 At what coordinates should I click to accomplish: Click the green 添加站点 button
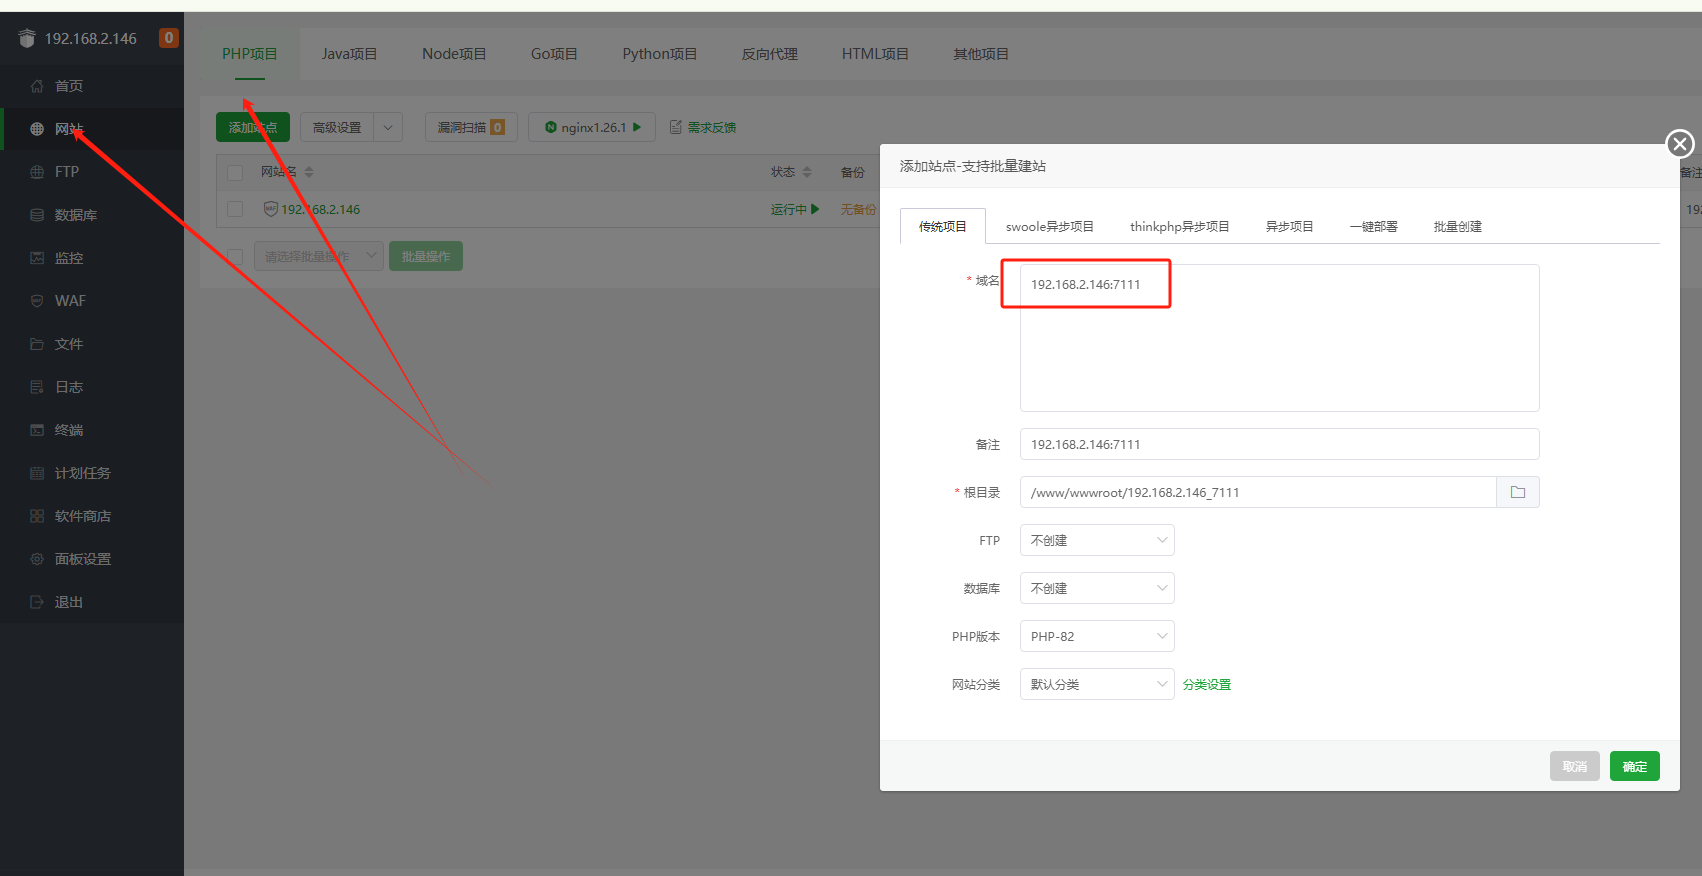click(253, 127)
